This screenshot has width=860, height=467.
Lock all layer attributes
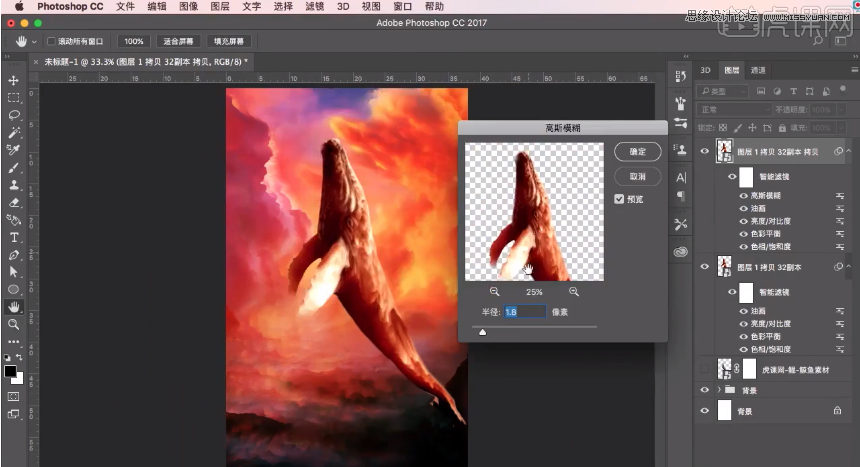[782, 128]
